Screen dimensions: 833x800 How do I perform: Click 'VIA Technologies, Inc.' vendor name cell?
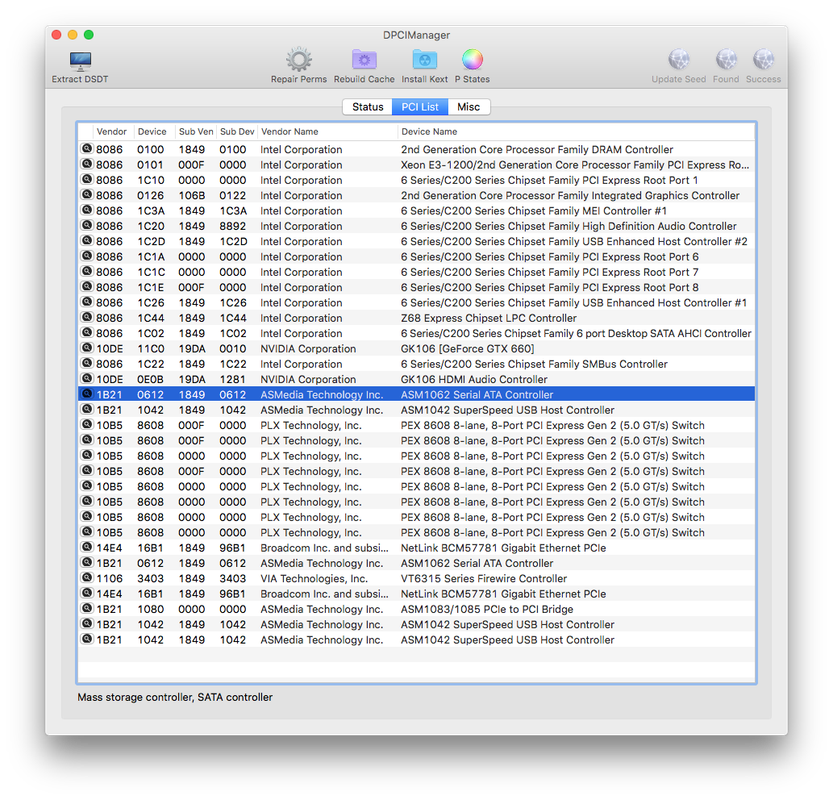tap(313, 578)
